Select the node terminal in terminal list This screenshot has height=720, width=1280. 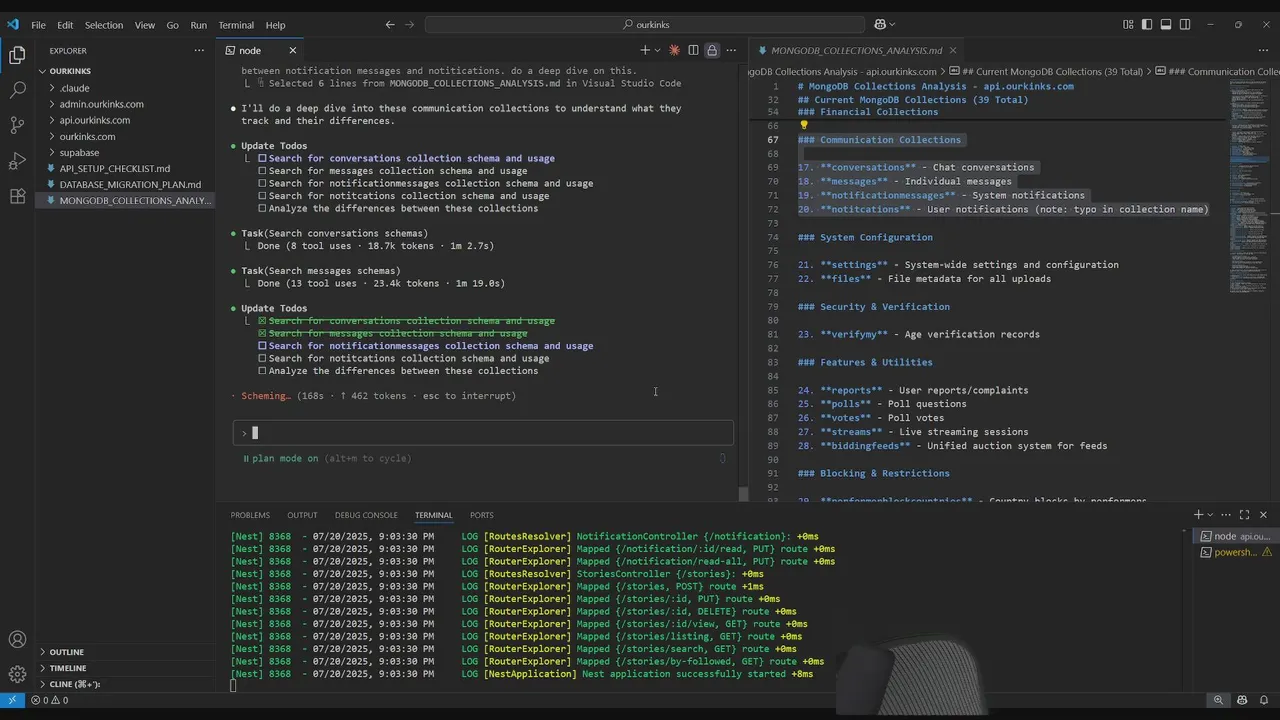(1235, 536)
